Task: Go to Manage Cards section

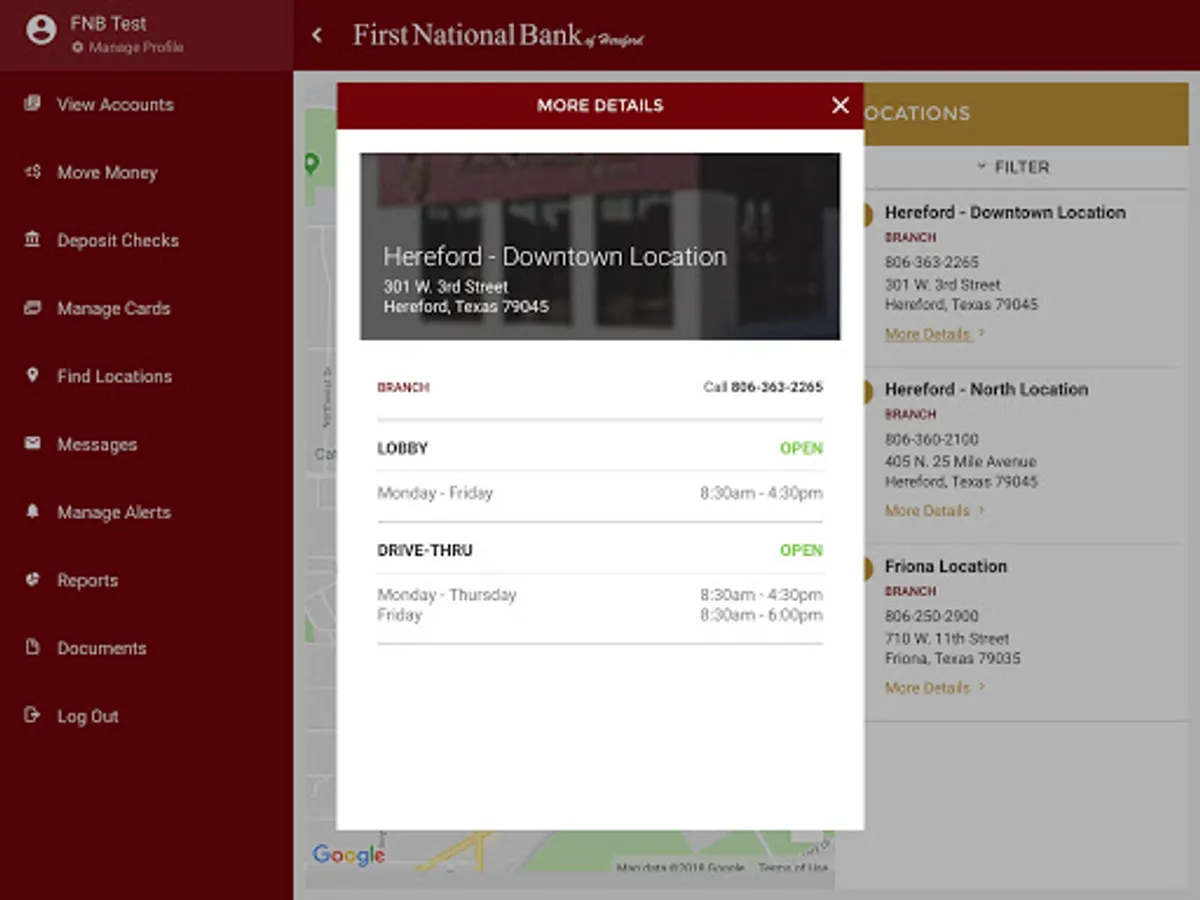Action: pos(113,308)
